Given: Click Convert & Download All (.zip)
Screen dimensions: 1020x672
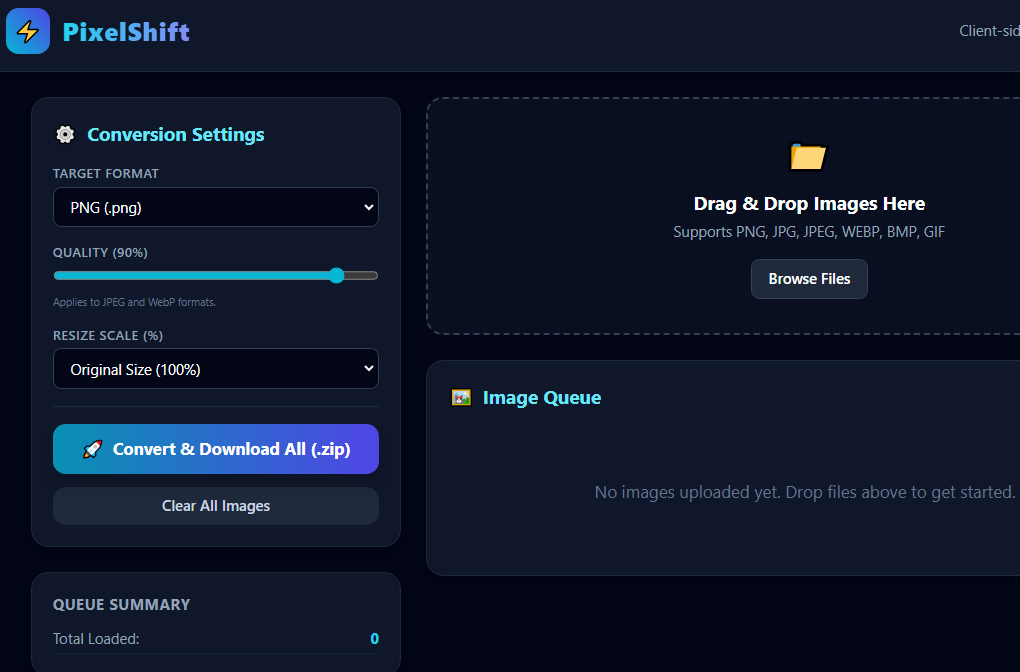Looking at the screenshot, I should tap(216, 450).
